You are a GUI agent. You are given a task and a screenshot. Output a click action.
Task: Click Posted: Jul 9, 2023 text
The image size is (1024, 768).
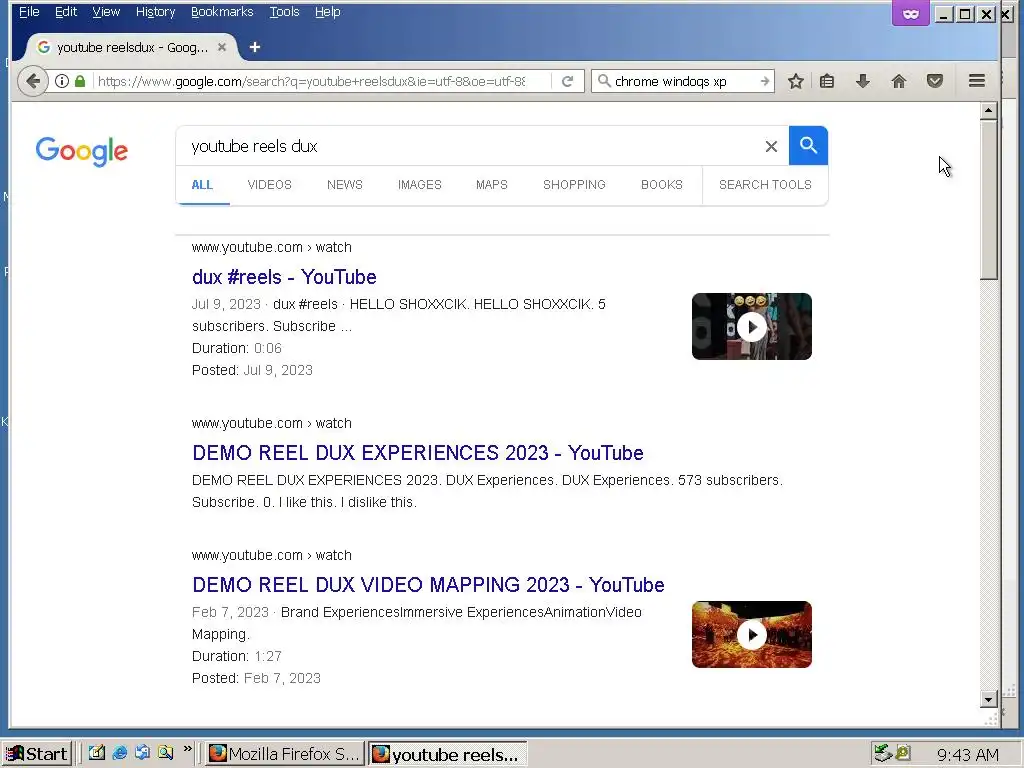[x=252, y=370]
